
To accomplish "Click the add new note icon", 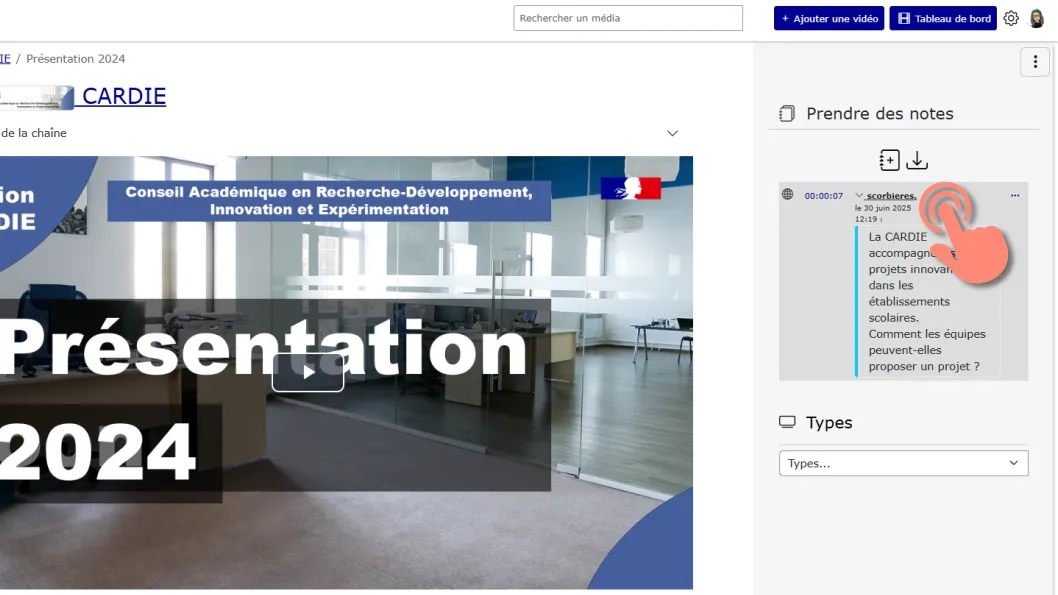I will point(889,160).
